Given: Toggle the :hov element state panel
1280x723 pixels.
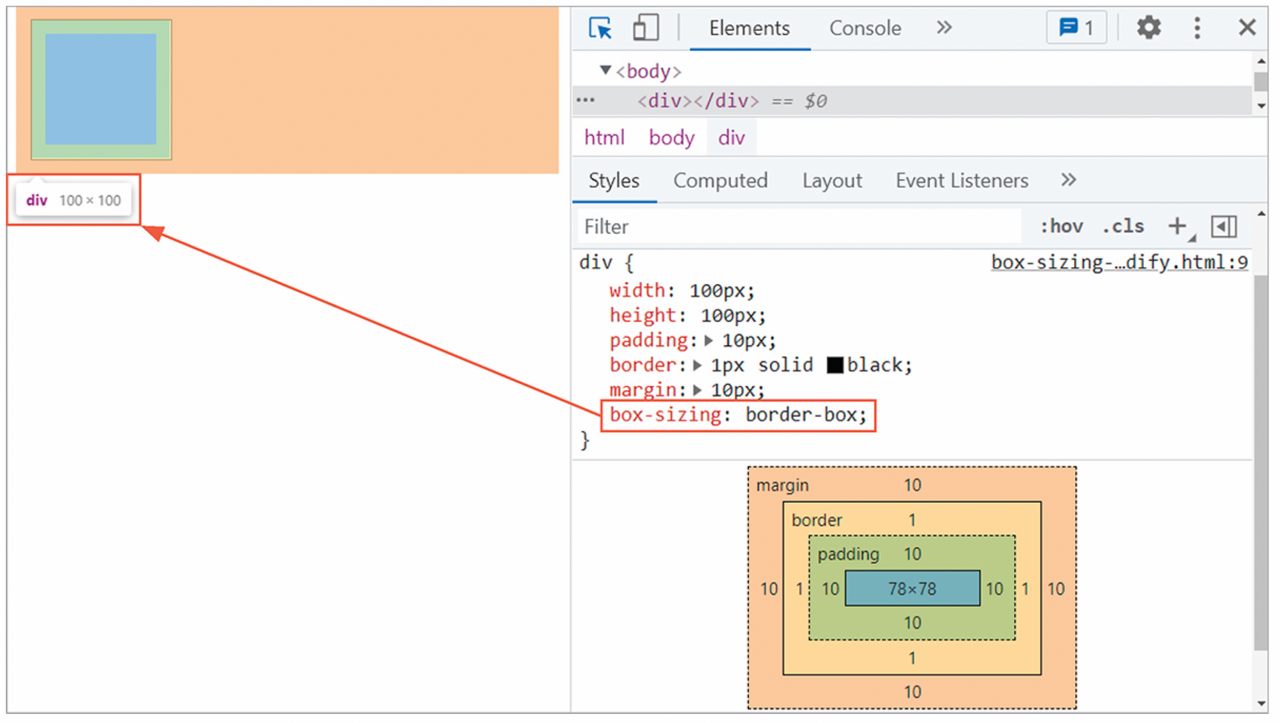Looking at the screenshot, I should coord(1061,227).
